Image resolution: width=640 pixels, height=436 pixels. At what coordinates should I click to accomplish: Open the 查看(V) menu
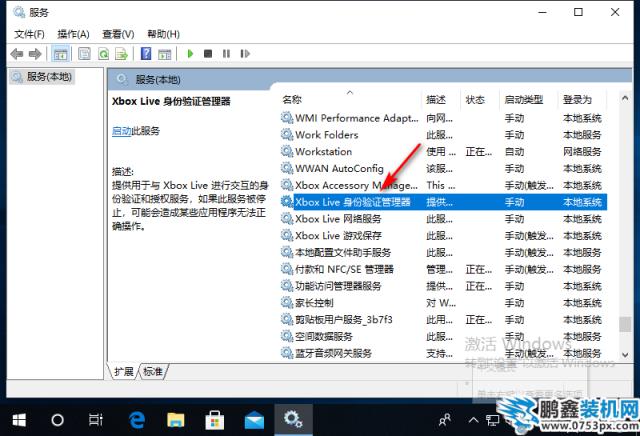[118, 34]
